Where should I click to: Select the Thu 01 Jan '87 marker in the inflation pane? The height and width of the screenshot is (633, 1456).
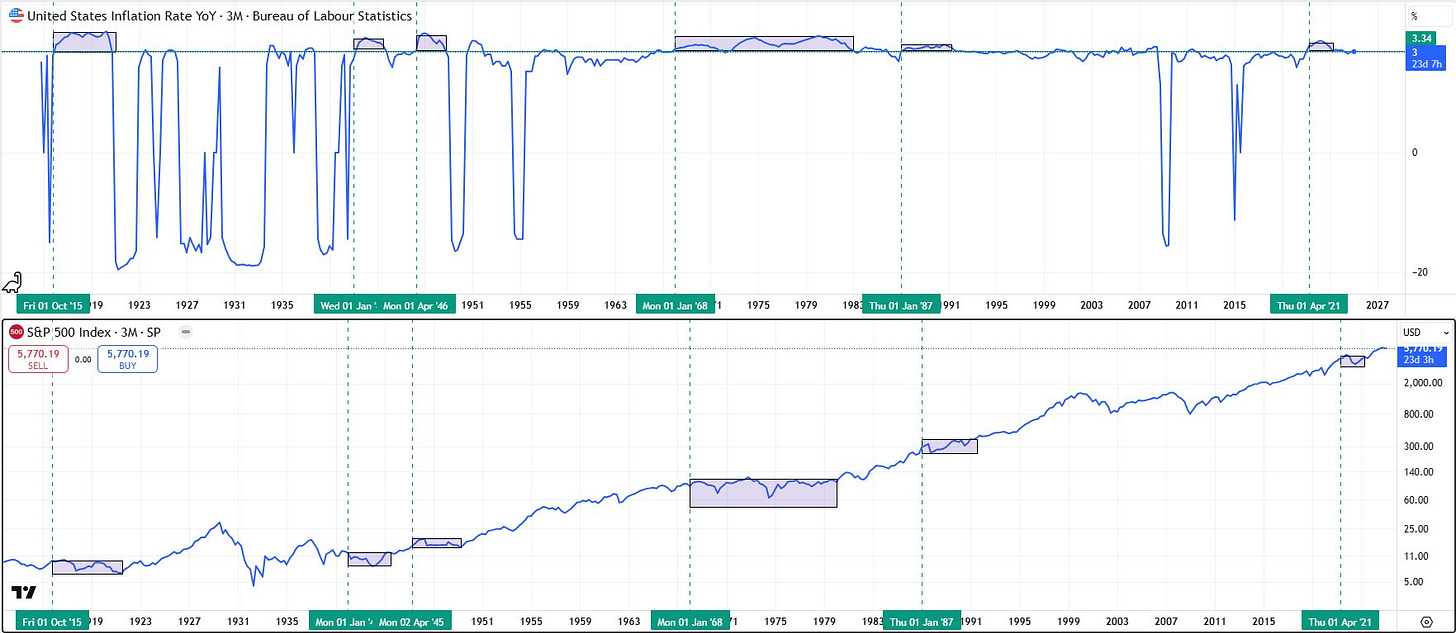pyautogui.click(x=902, y=305)
